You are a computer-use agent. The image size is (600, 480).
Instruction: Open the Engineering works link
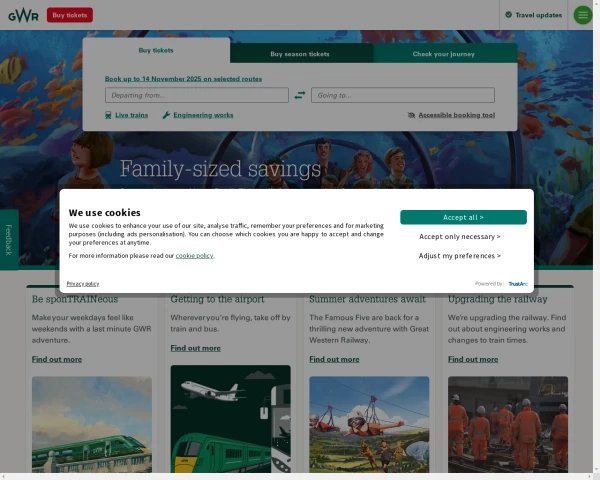[203, 115]
